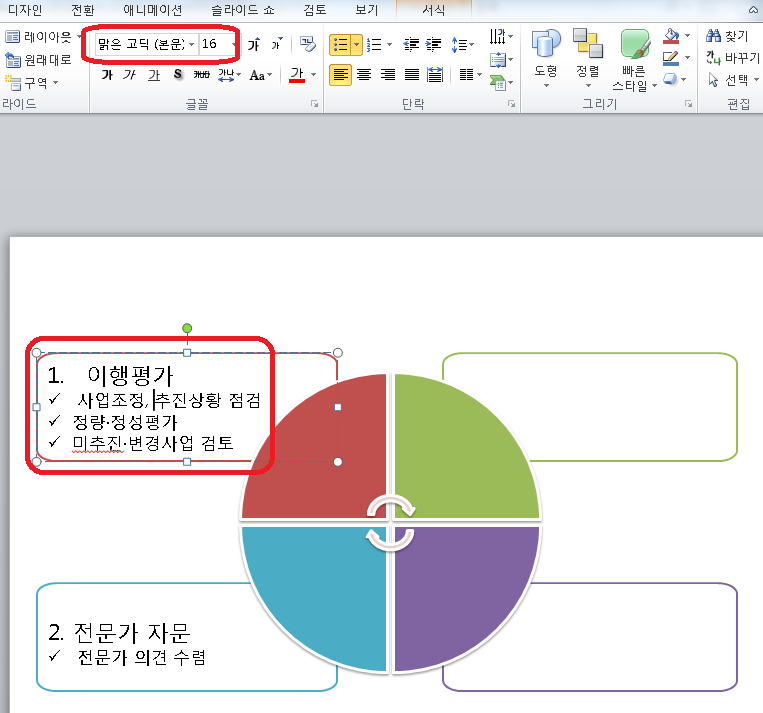
Task: Toggle underline text formatting
Action: point(153,75)
